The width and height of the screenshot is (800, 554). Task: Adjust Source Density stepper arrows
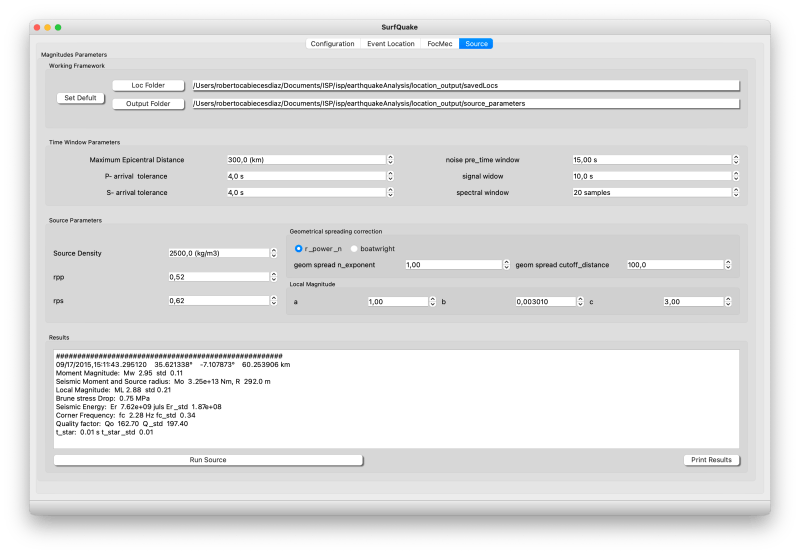[274, 253]
